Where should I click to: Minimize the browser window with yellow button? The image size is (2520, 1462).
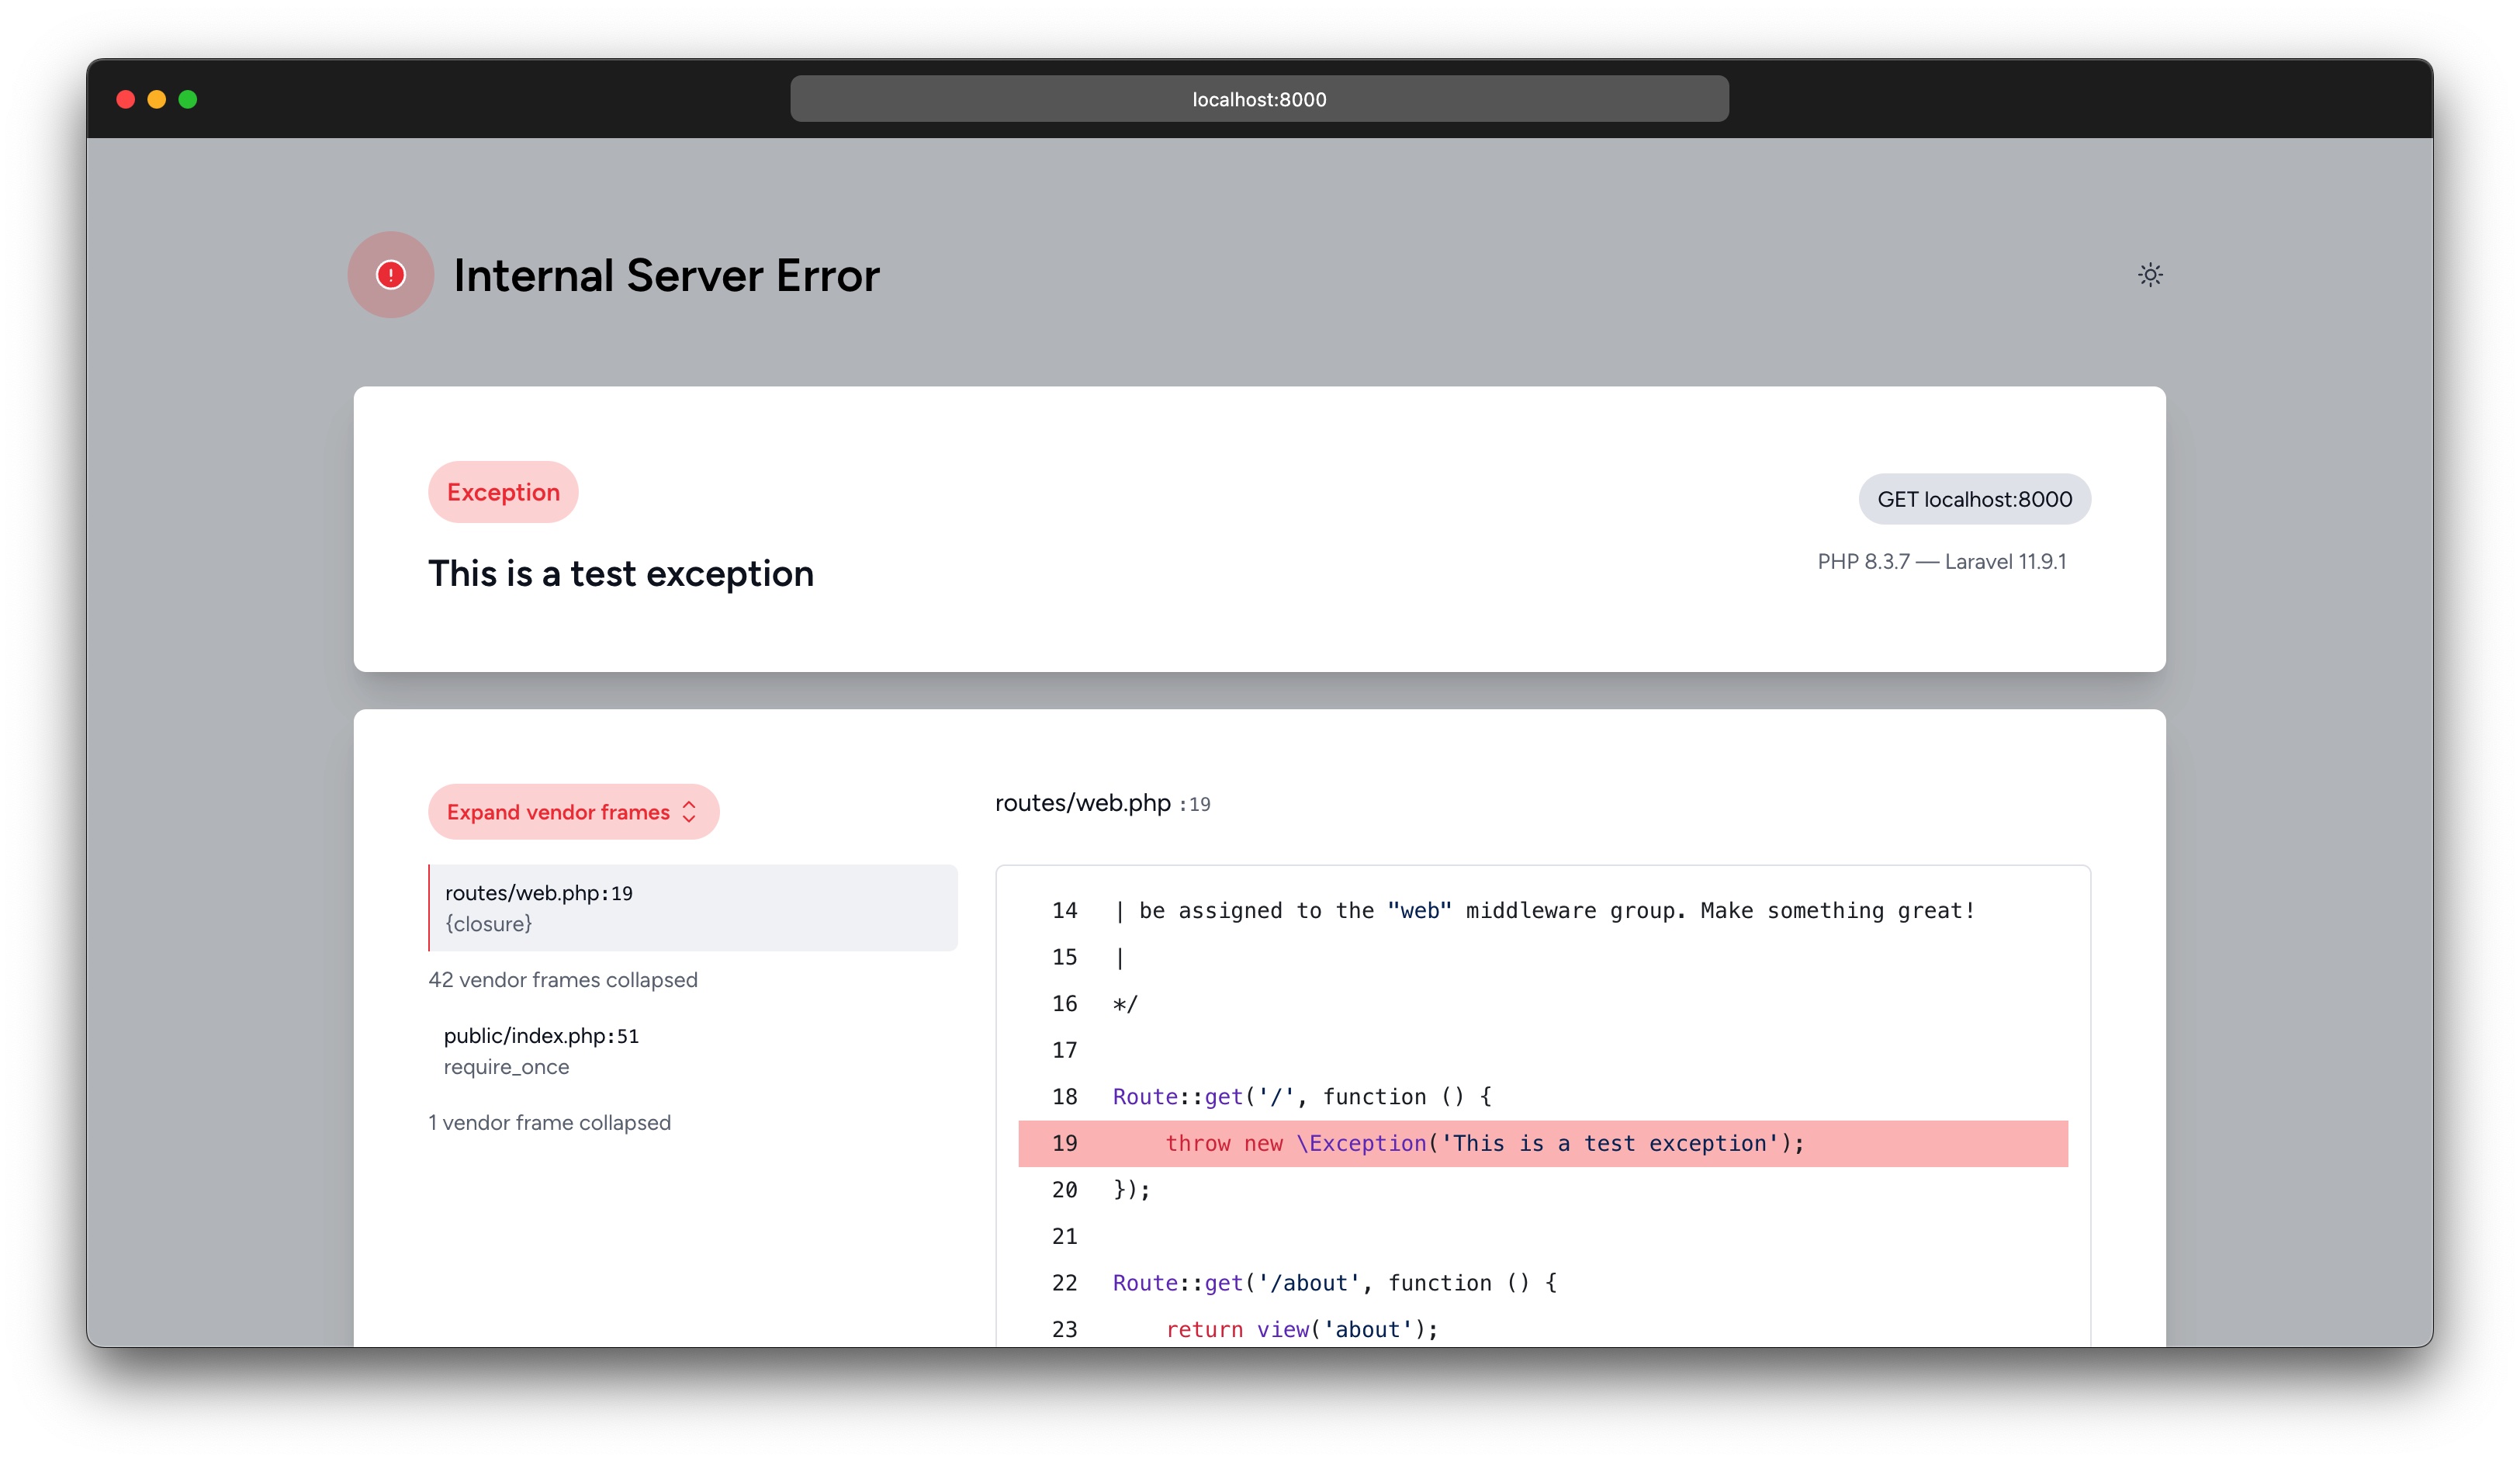click(x=157, y=99)
